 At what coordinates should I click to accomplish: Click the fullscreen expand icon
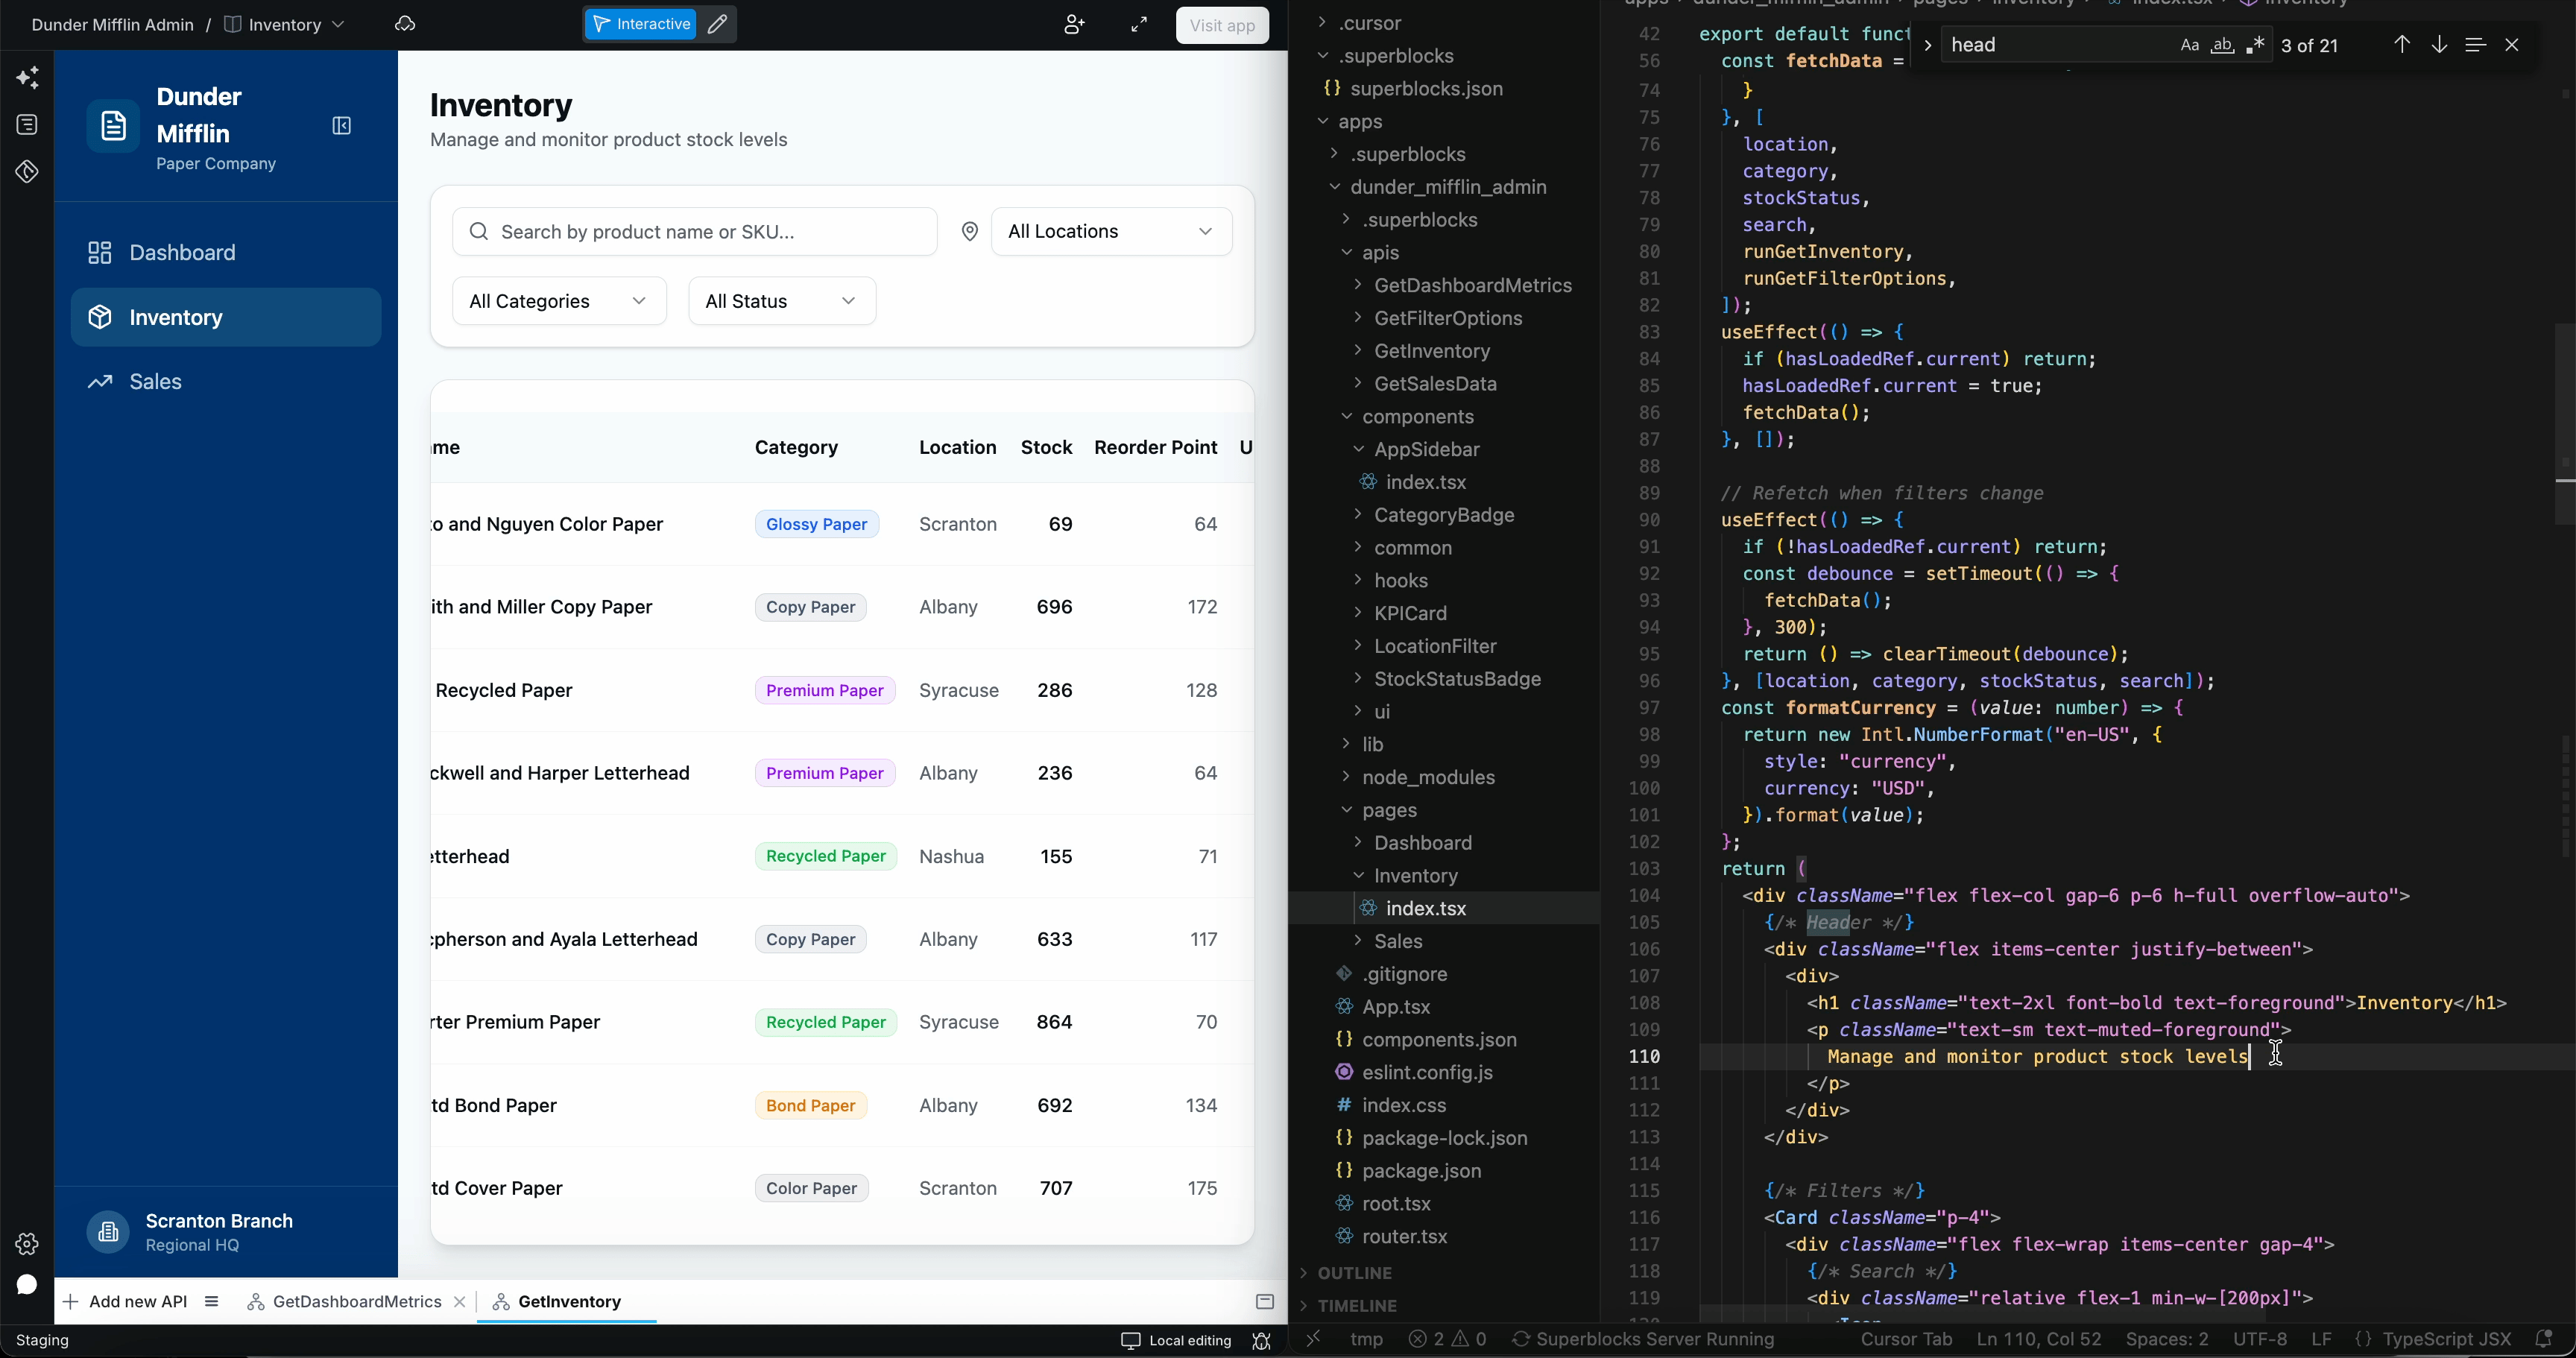click(x=1139, y=25)
